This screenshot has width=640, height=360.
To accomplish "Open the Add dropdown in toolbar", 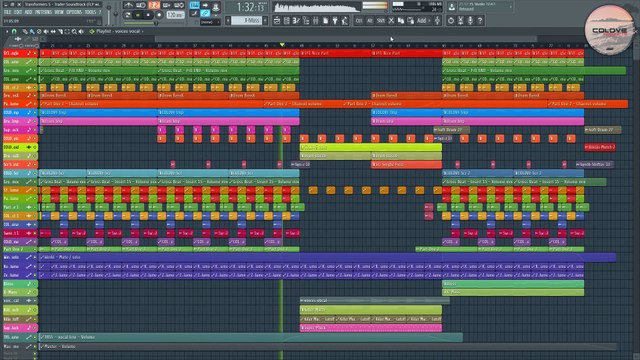I will pyautogui.click(x=423, y=20).
